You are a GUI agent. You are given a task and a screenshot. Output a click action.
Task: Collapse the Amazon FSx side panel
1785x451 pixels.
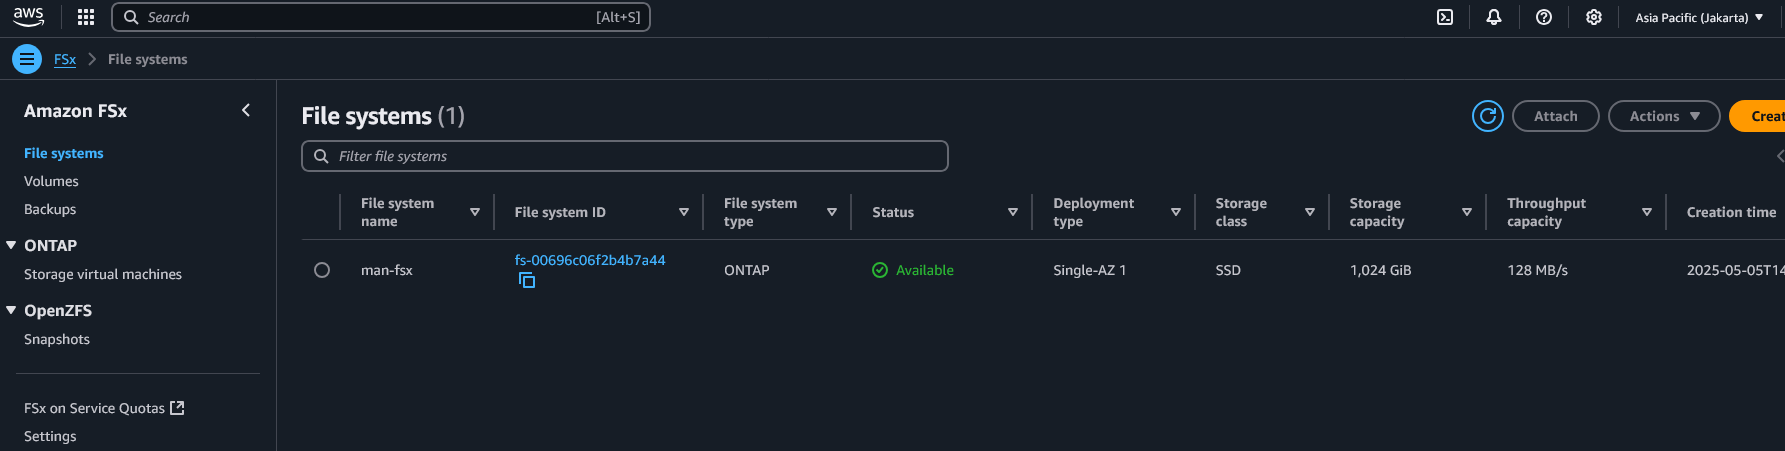click(x=246, y=110)
